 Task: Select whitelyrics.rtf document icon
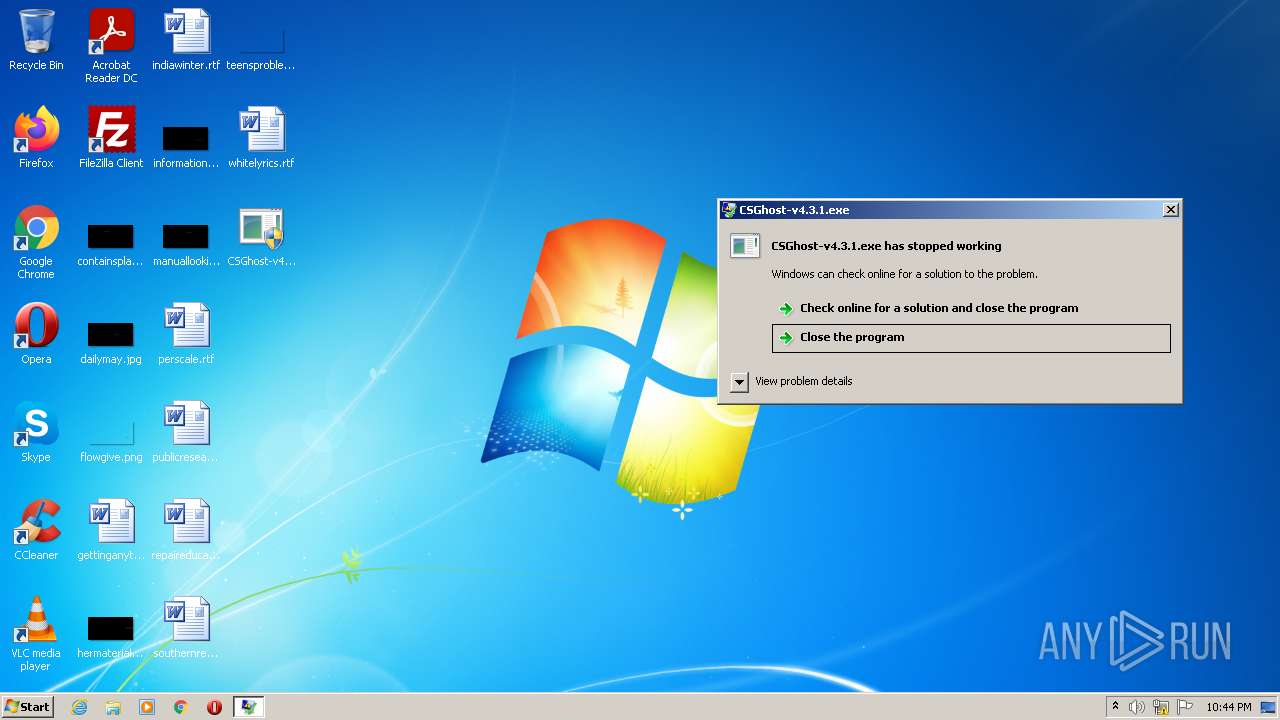point(261,138)
